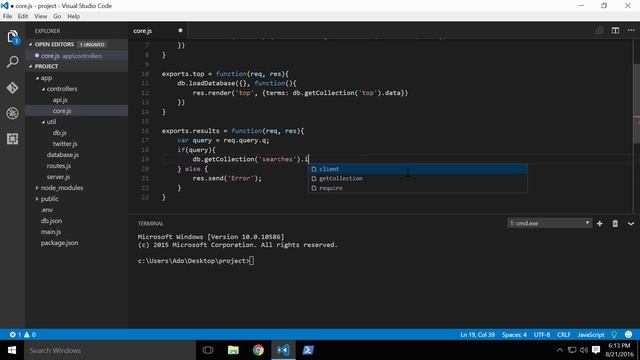Open the .env file

(47, 210)
